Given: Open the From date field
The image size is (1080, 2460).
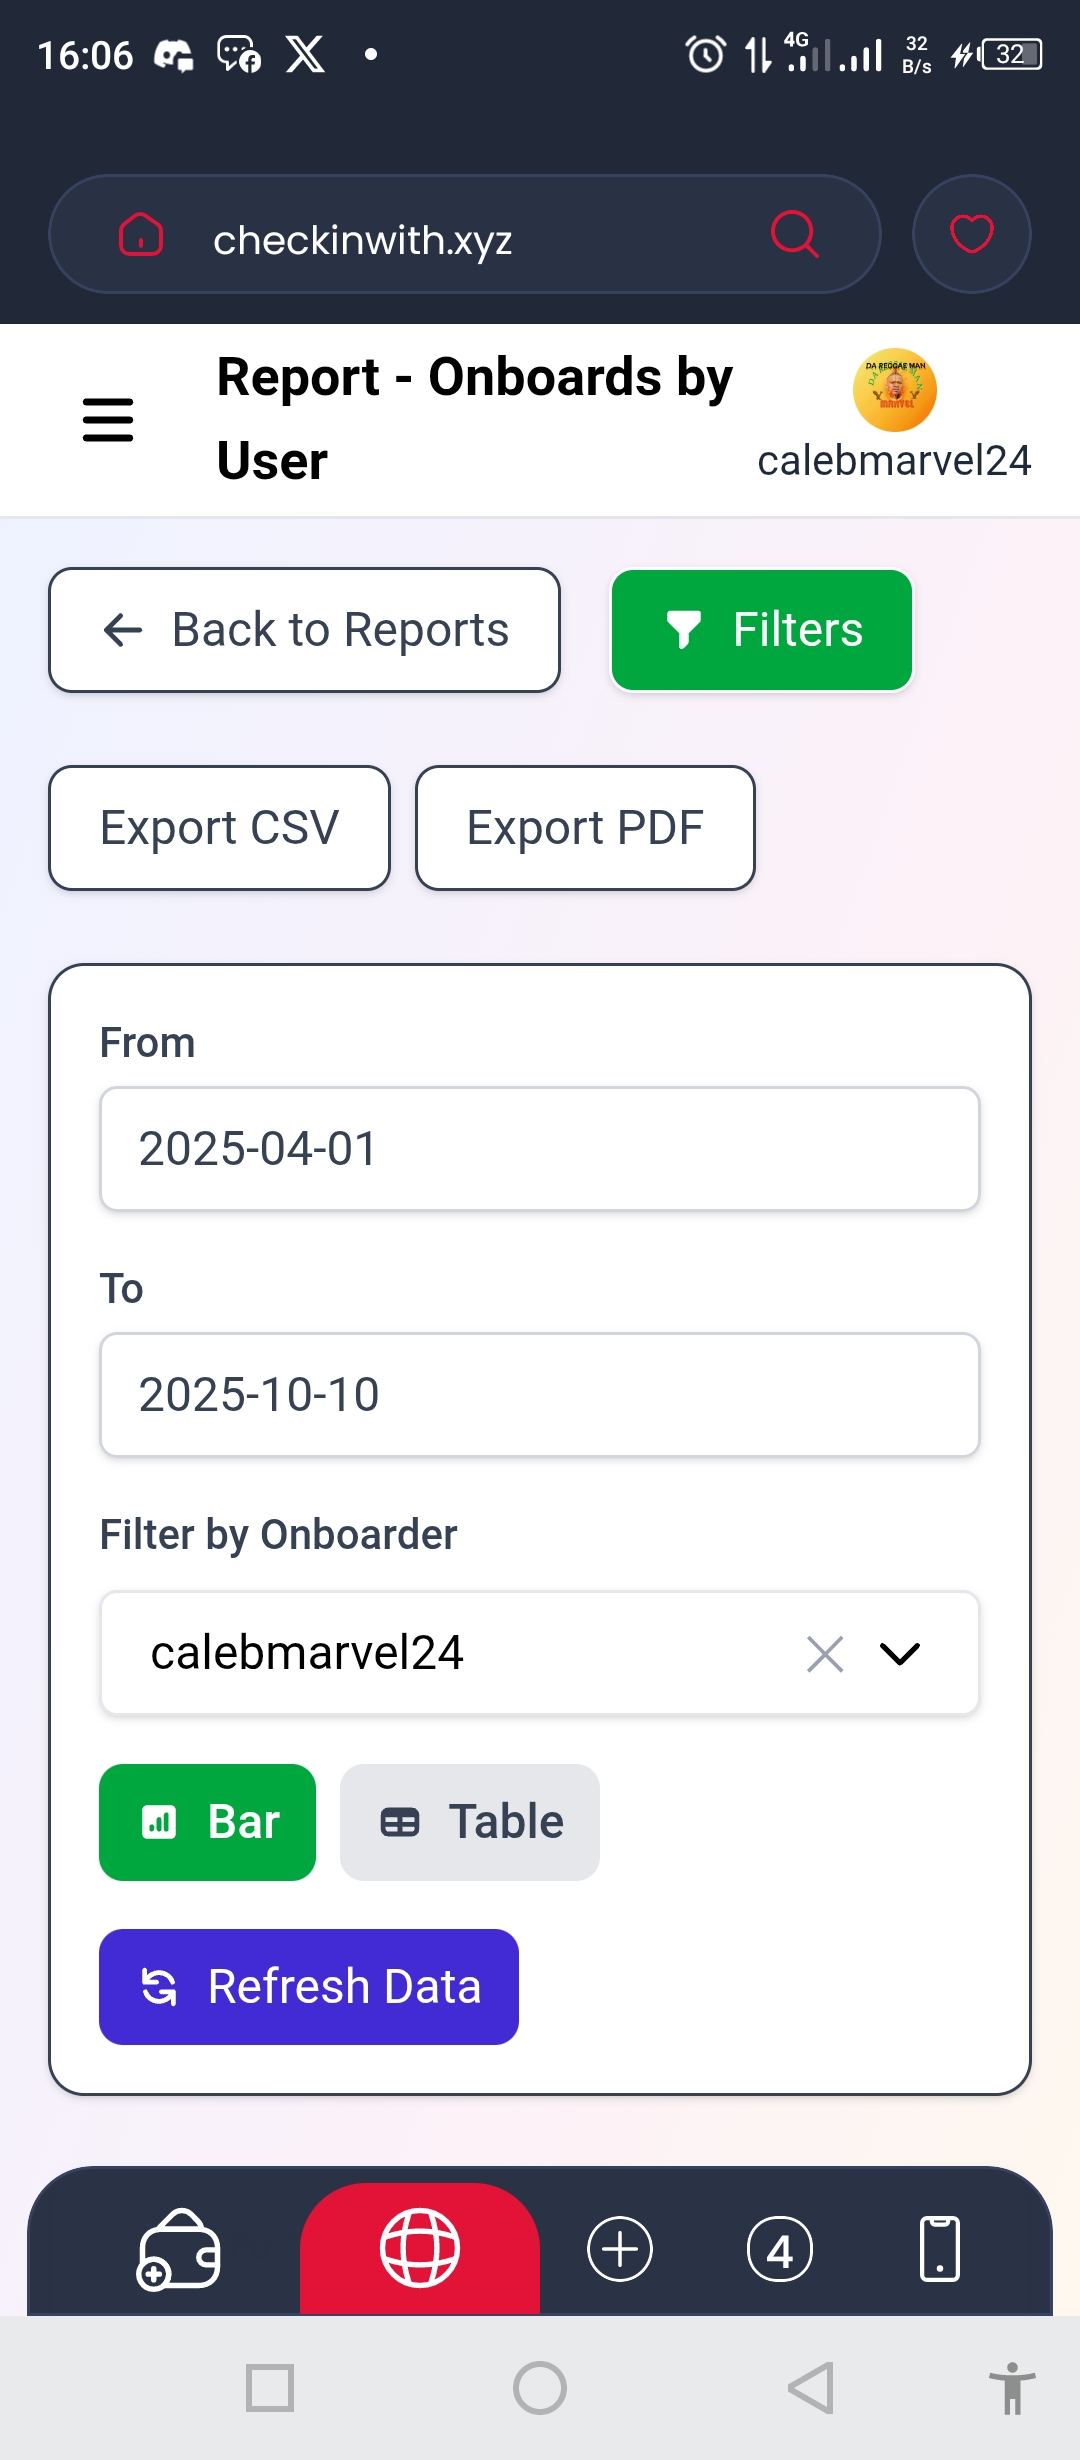Looking at the screenshot, I should pyautogui.click(x=540, y=1148).
